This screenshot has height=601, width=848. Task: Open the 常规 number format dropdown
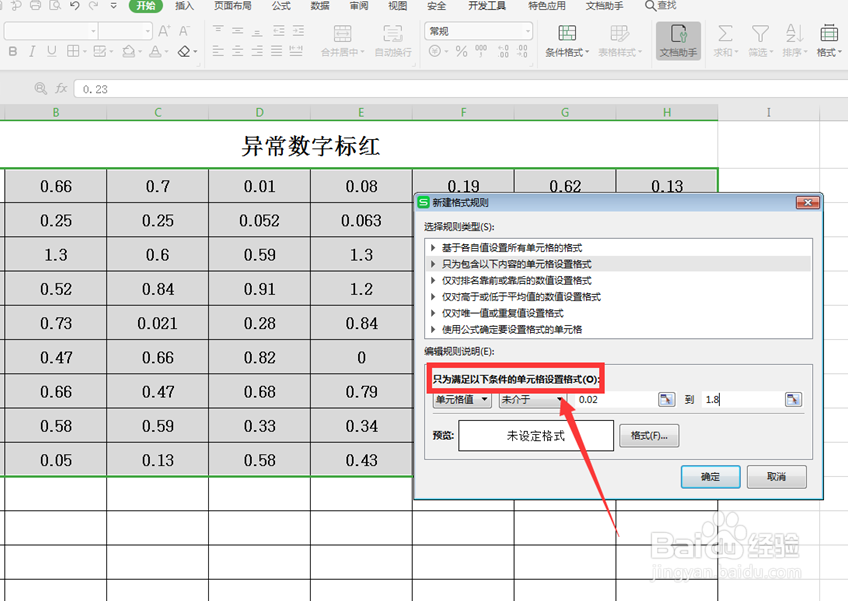tap(478, 30)
